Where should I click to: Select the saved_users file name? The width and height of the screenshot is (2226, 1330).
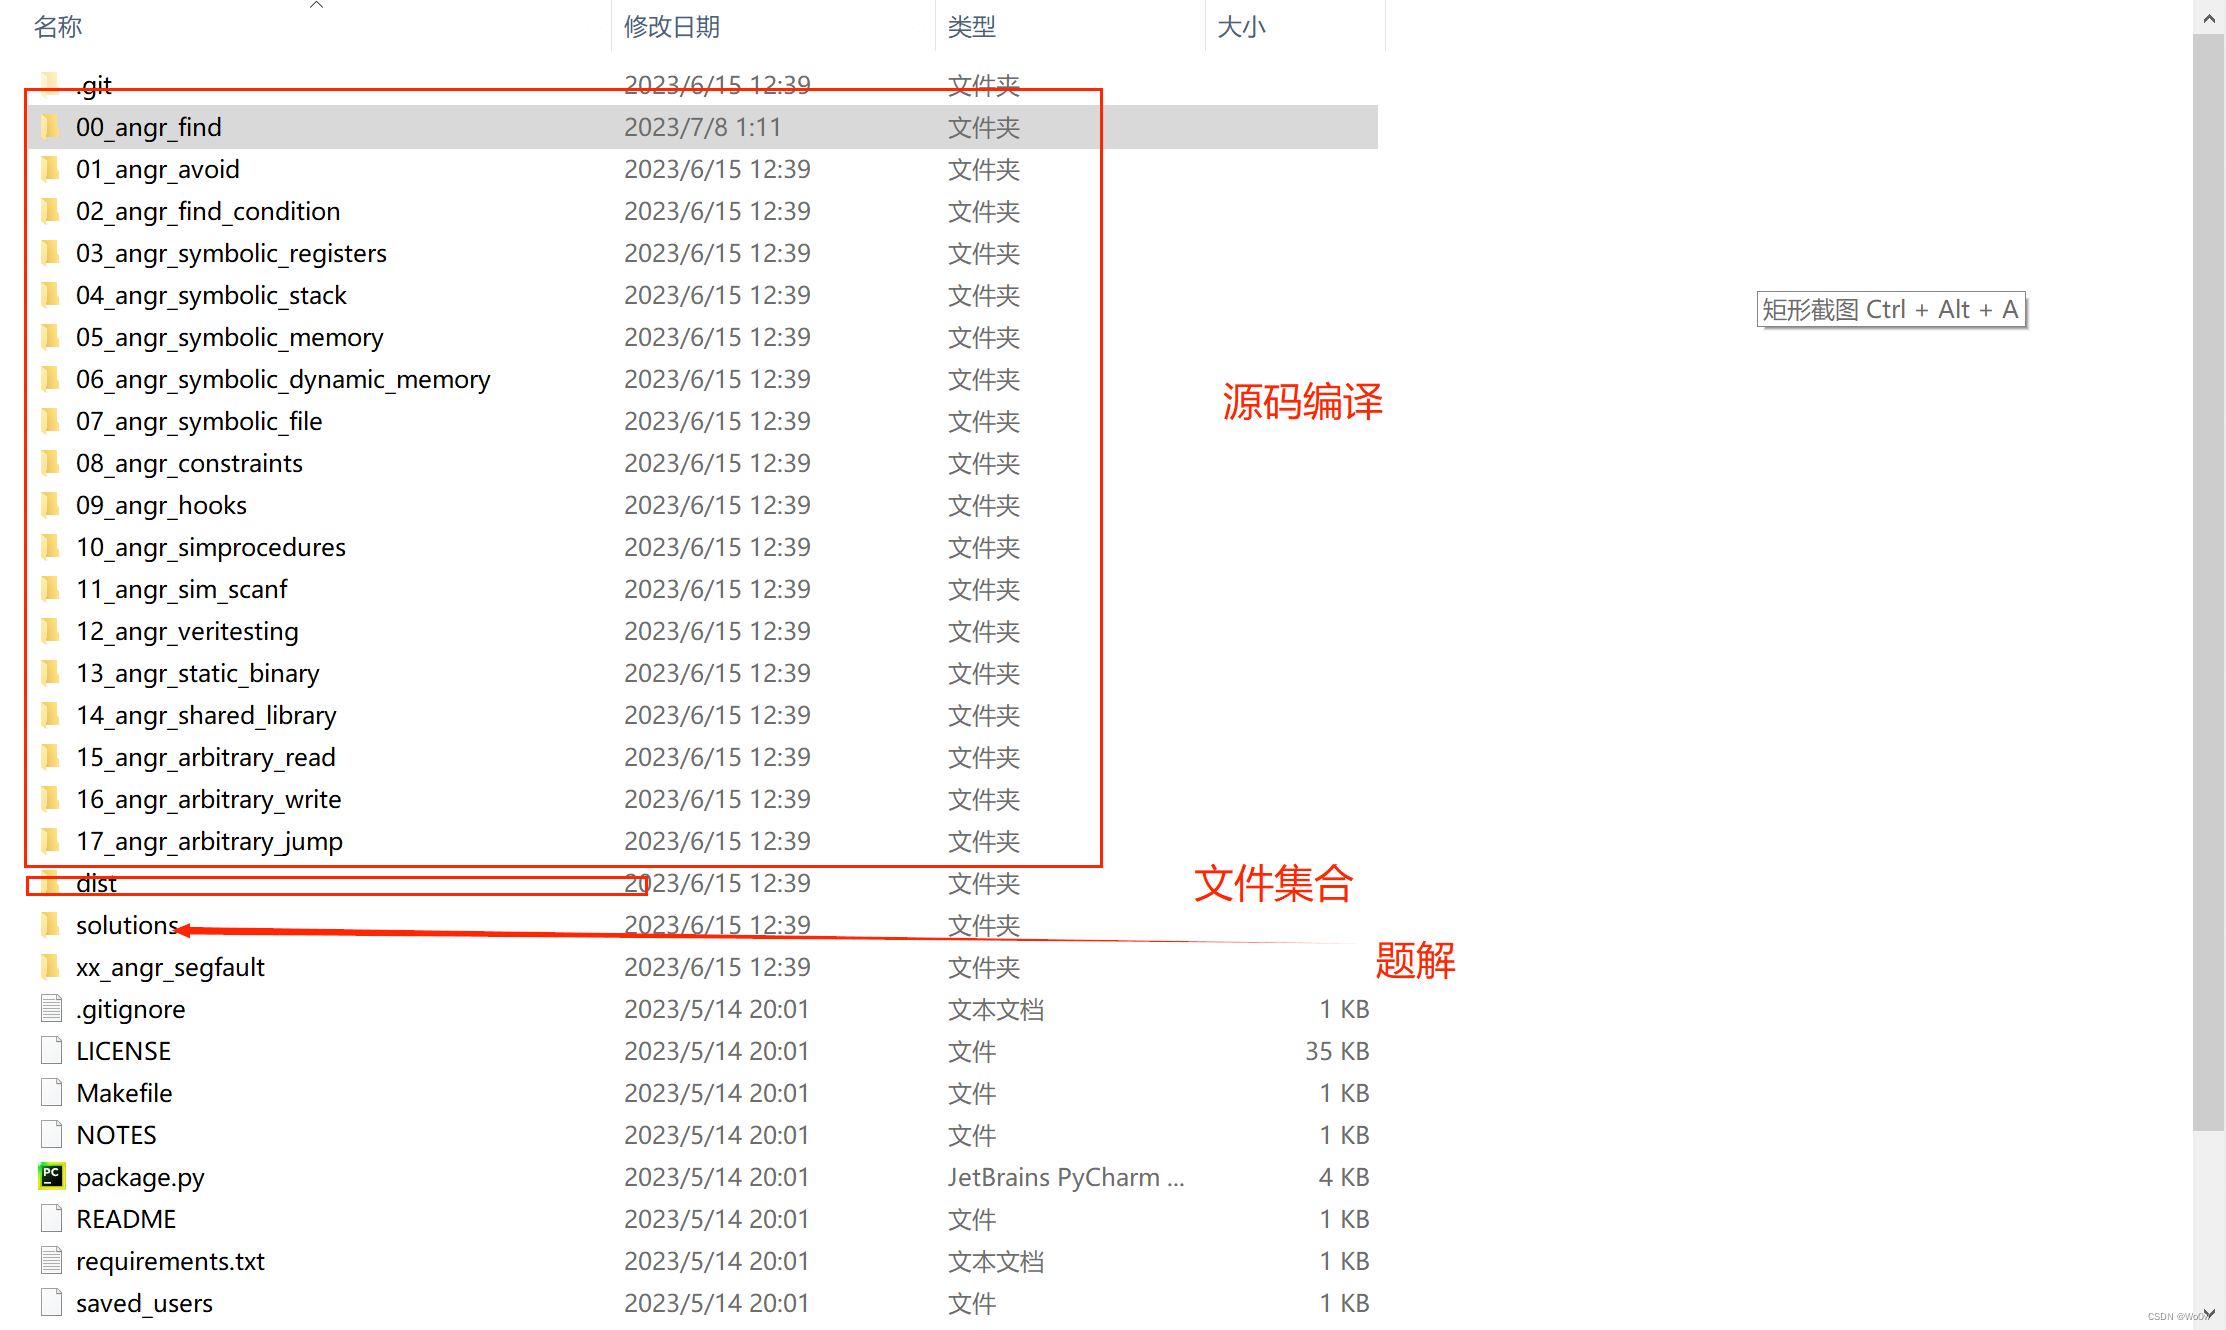pos(144,1303)
